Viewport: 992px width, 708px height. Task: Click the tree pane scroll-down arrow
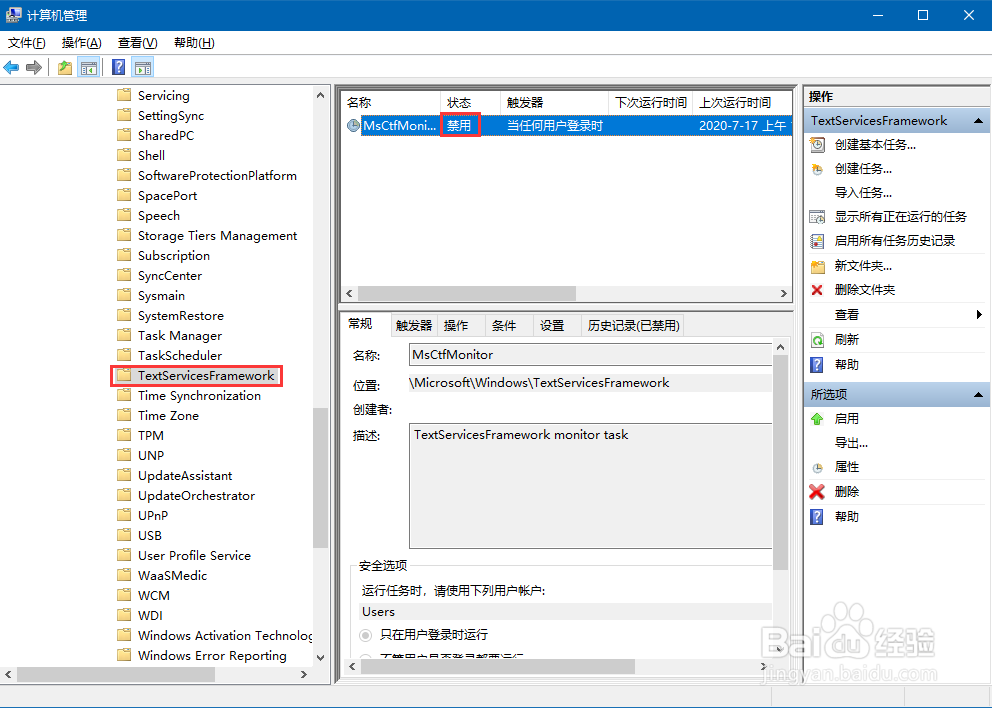[320, 658]
